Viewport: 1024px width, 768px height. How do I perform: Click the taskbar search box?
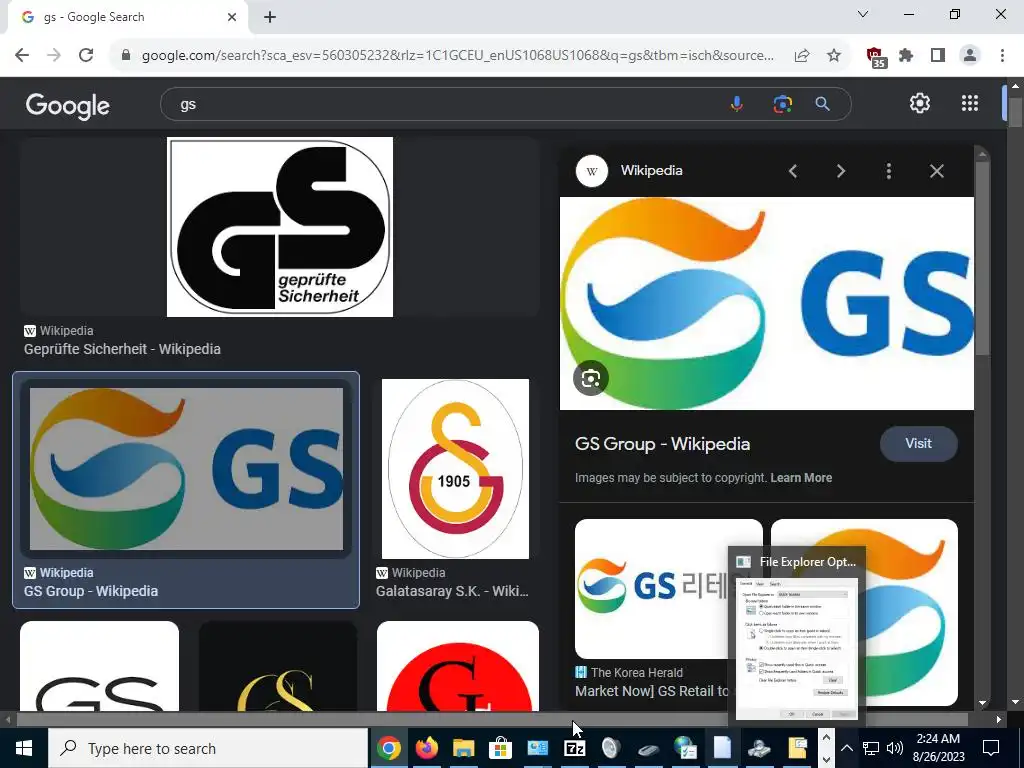tap(208, 748)
